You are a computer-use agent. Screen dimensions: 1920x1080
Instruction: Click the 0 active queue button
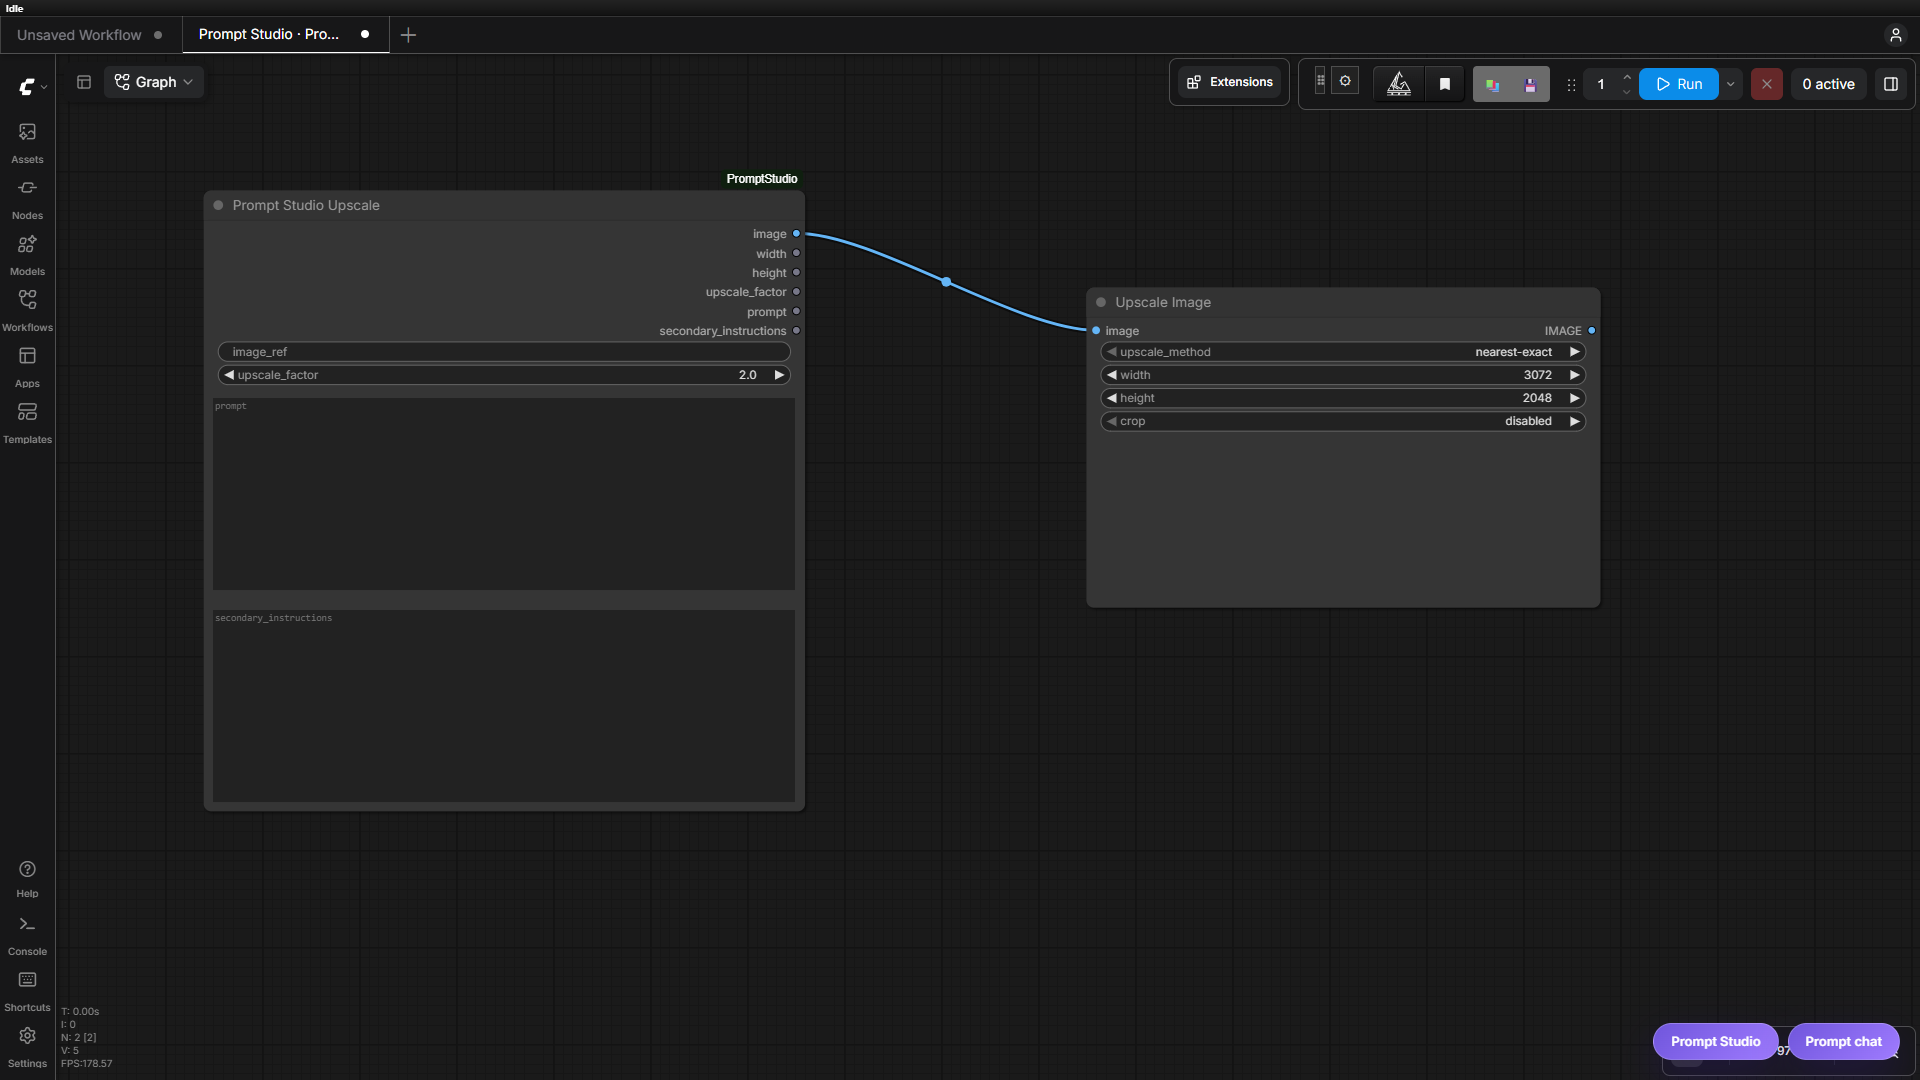point(1828,84)
